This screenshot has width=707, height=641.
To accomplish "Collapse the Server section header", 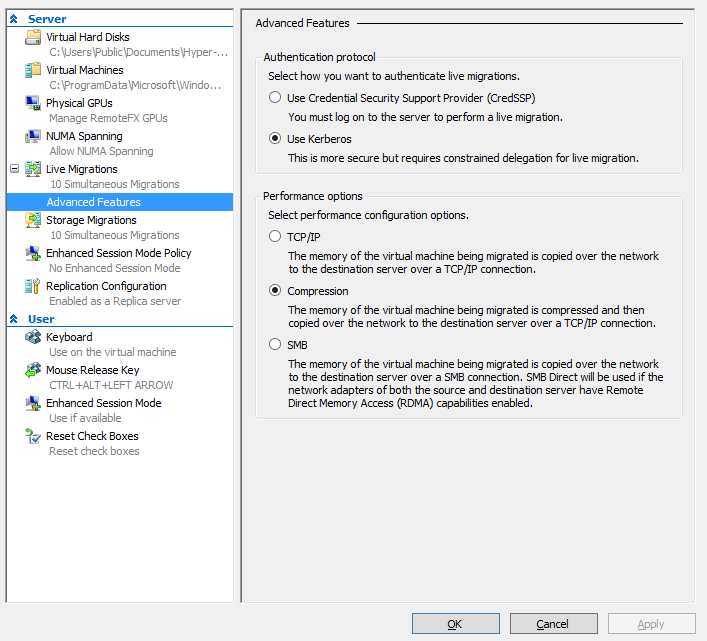I will pos(14,19).
